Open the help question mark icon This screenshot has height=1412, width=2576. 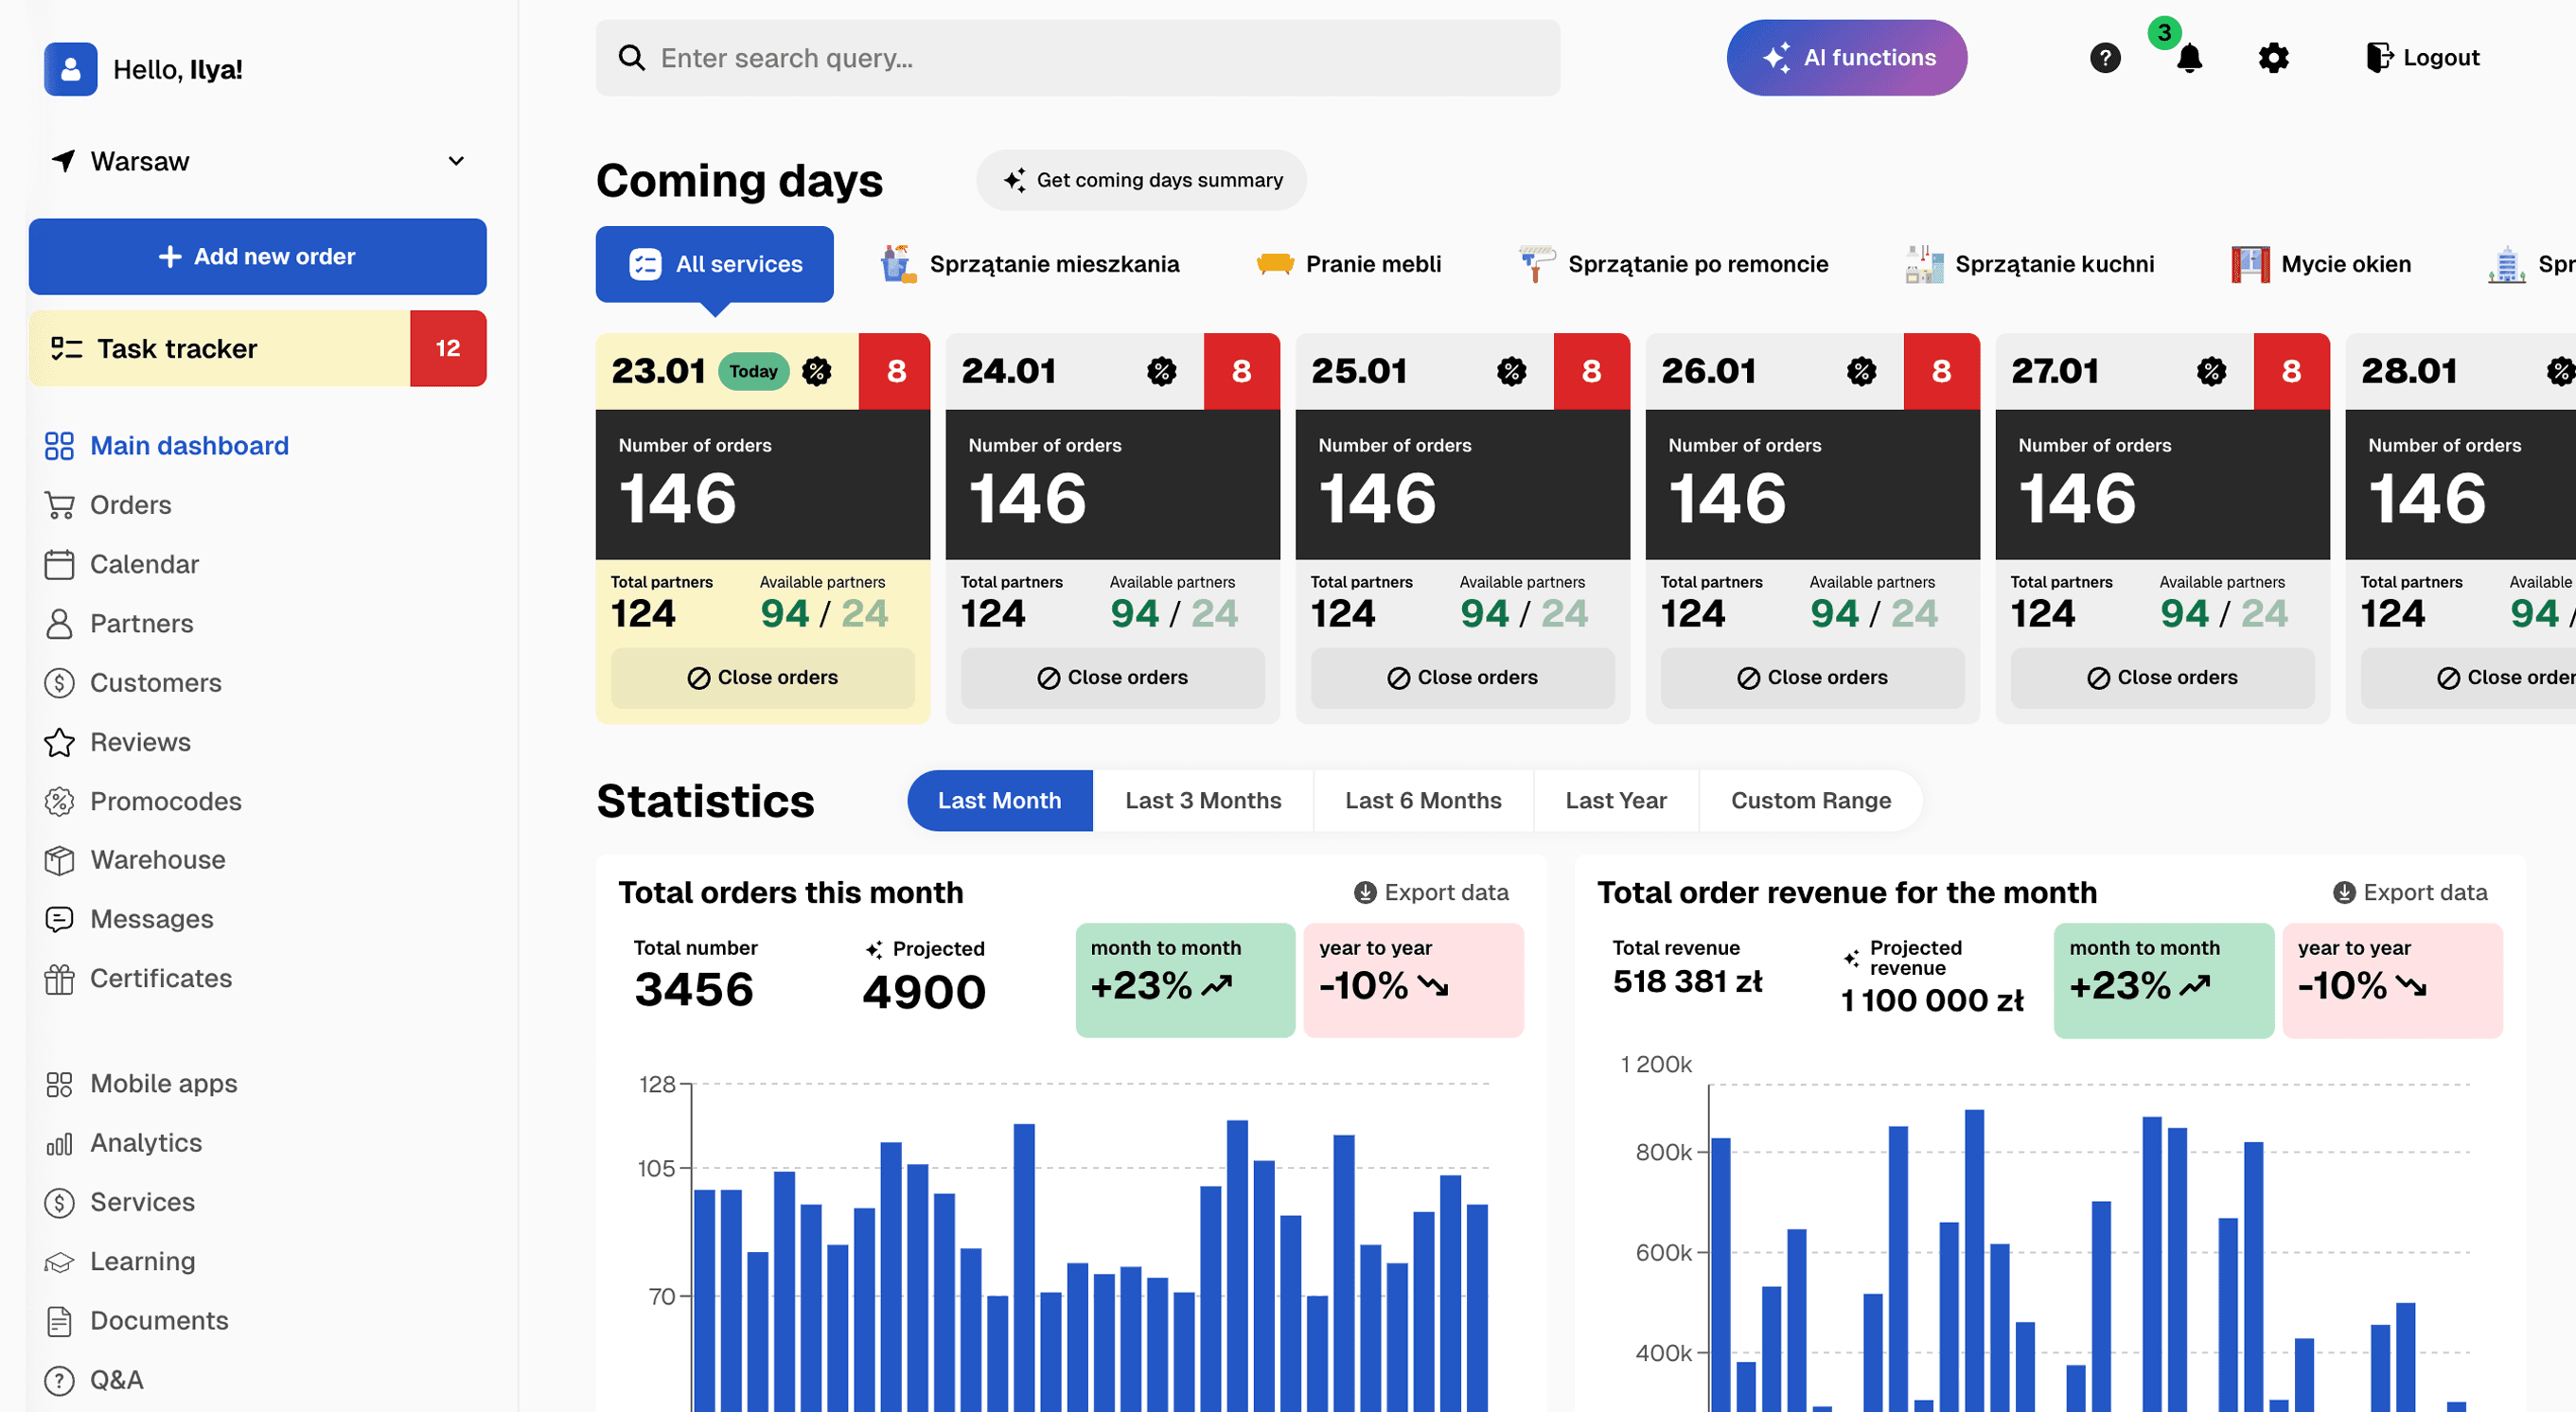click(x=2104, y=58)
